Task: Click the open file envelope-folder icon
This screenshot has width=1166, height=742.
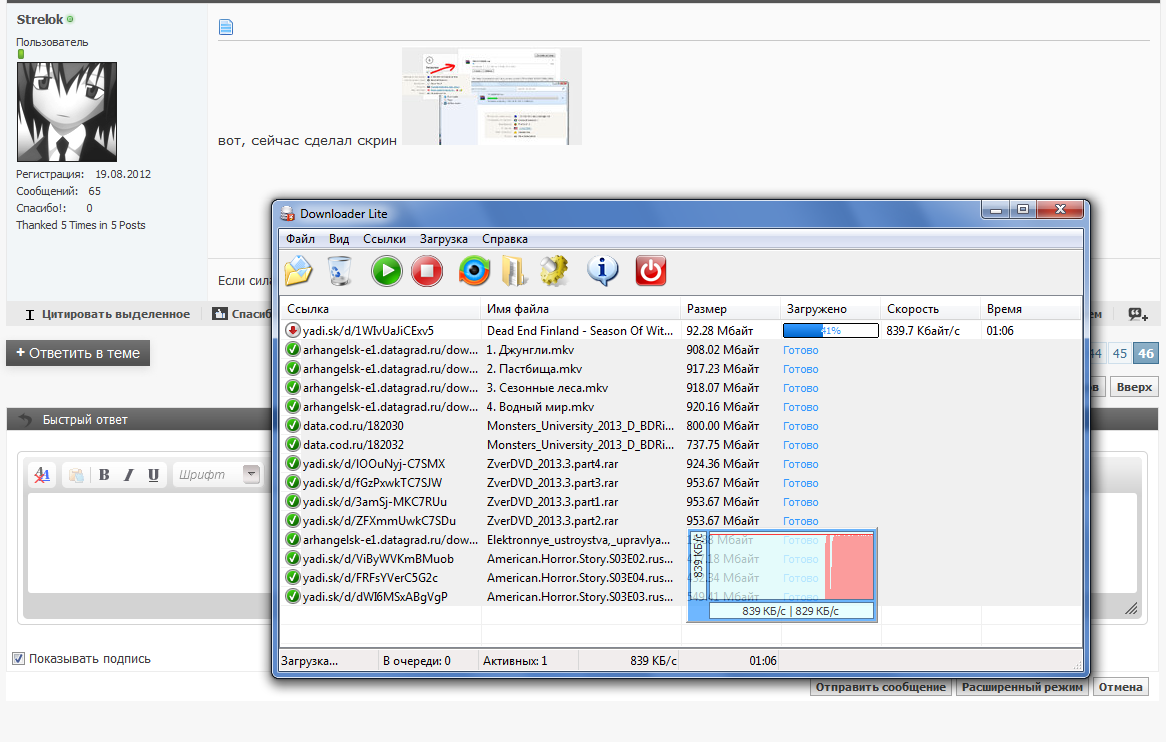Action: point(299,271)
